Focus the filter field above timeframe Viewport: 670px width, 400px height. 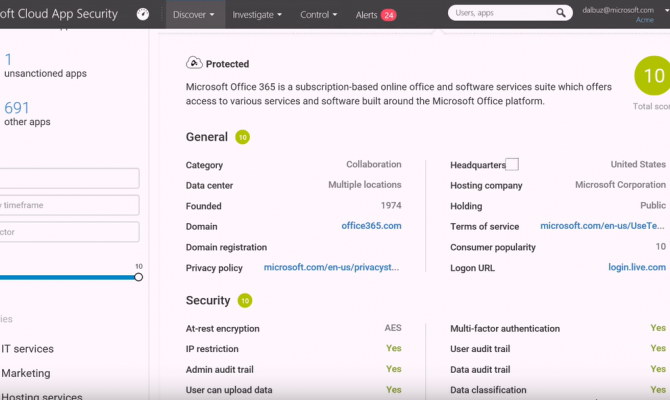69,178
